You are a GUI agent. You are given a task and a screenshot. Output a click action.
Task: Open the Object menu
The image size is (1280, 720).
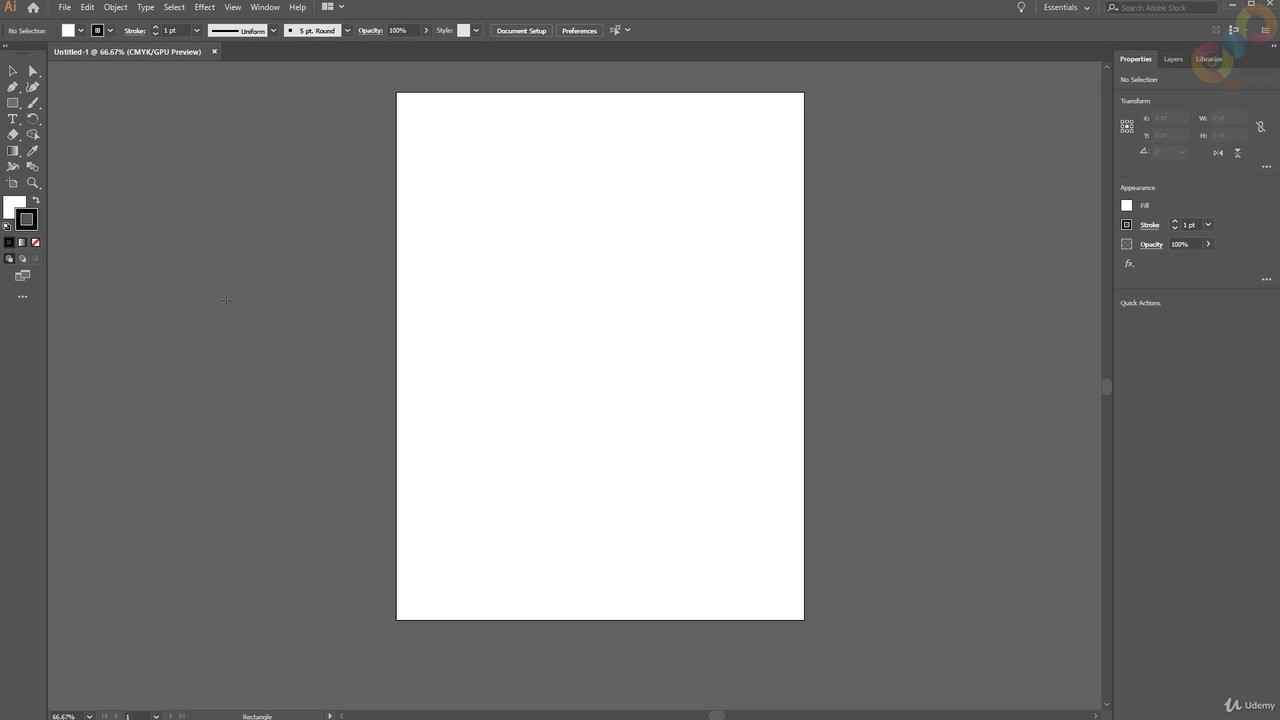(x=115, y=7)
